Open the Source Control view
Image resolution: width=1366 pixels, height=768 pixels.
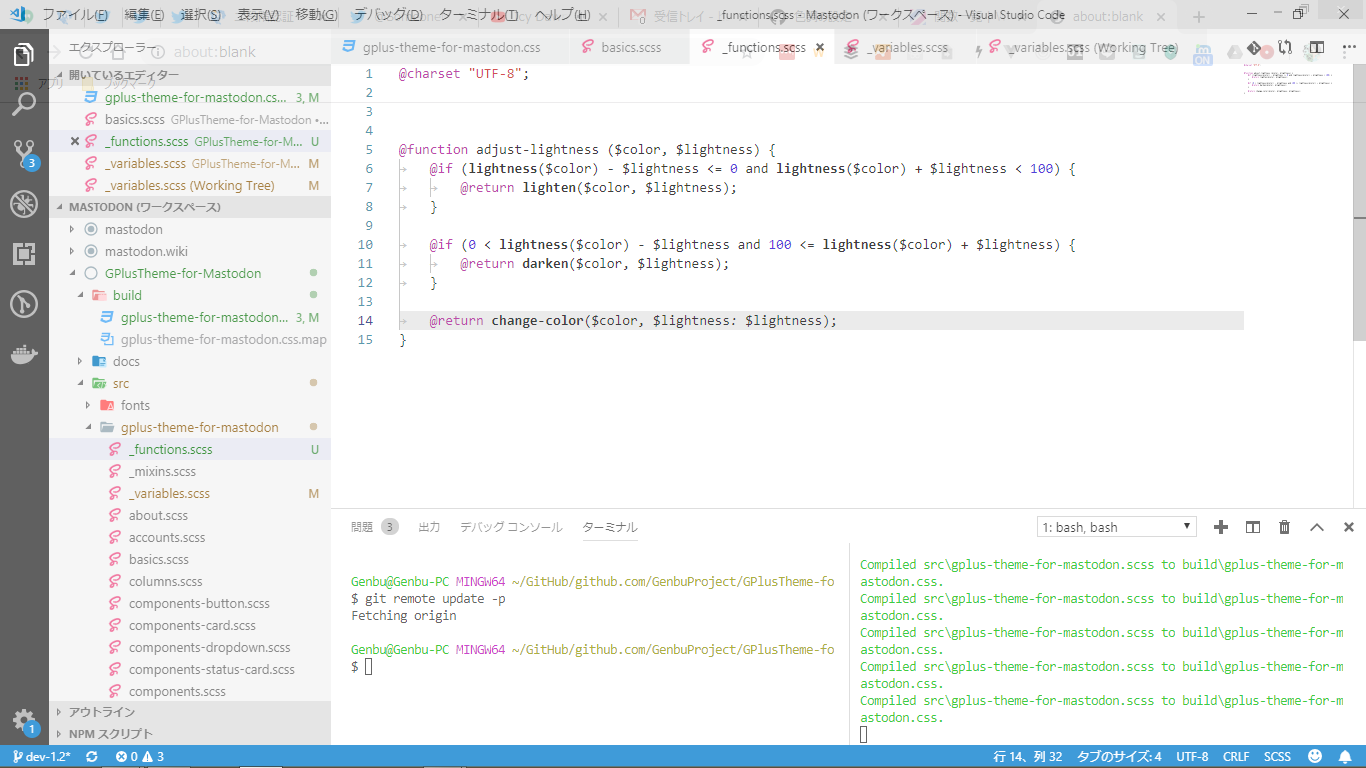coord(24,154)
